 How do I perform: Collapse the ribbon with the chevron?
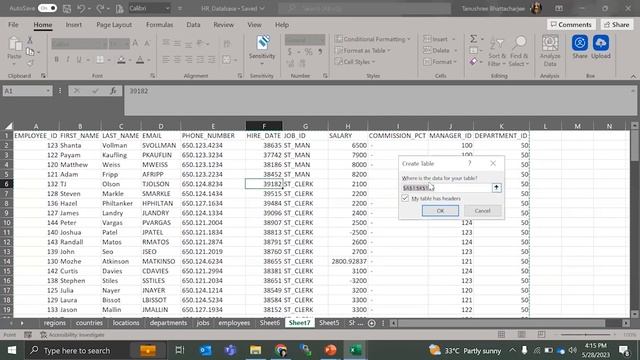[633, 76]
